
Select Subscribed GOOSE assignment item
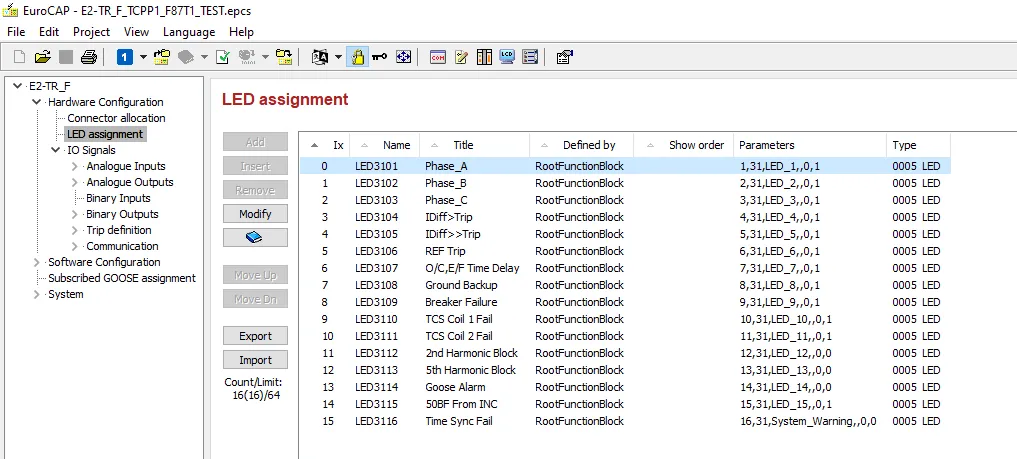[122, 278]
